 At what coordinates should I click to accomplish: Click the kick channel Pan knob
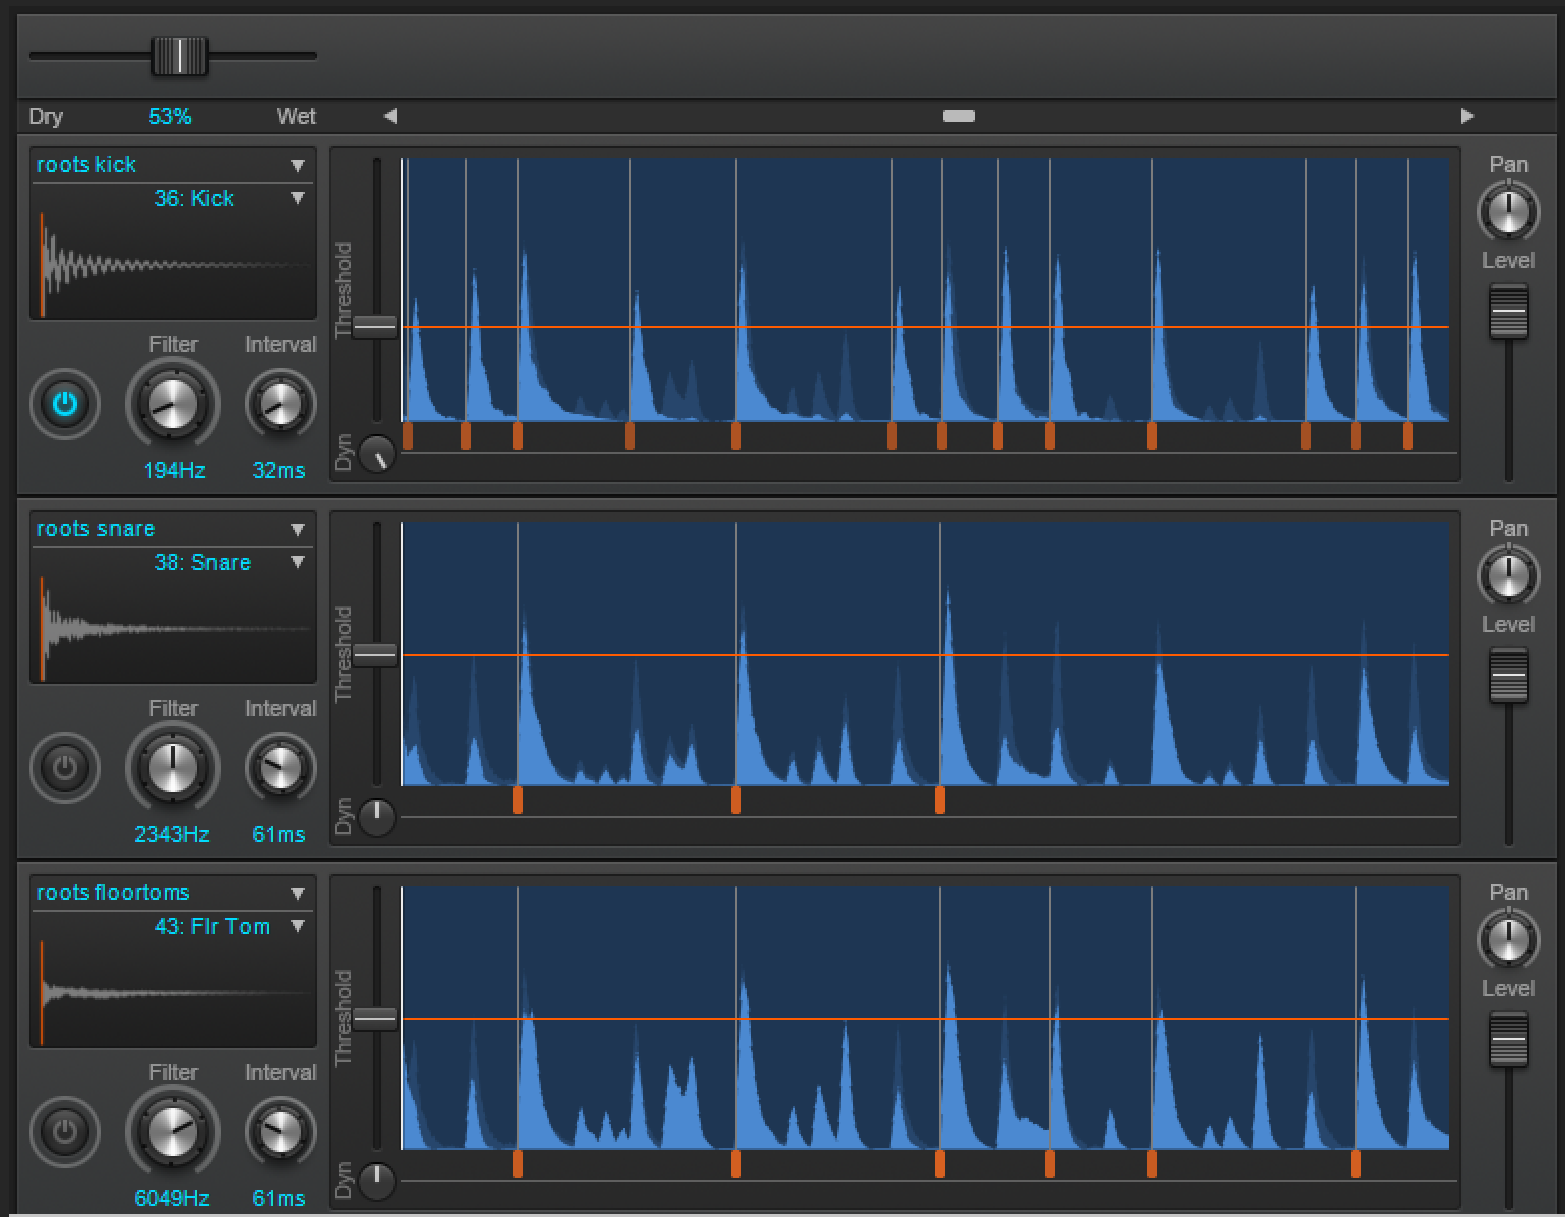click(x=1508, y=212)
